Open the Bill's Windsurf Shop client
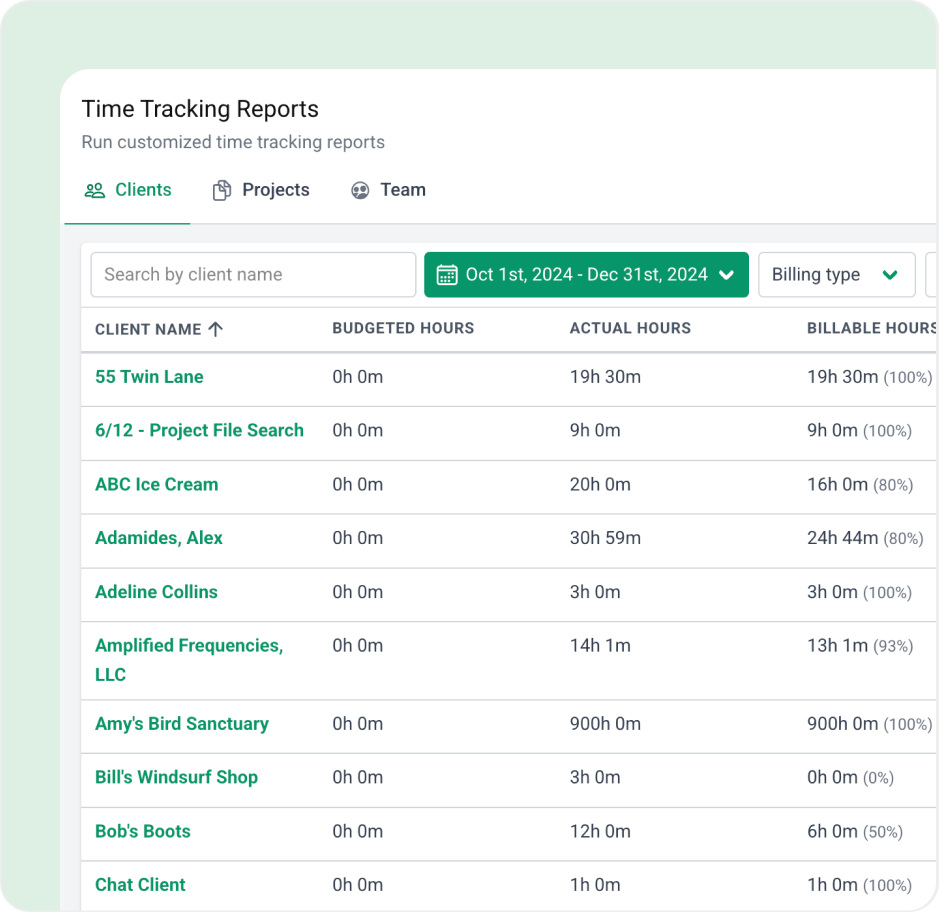Screen dimensions: 939x912 pos(177,777)
